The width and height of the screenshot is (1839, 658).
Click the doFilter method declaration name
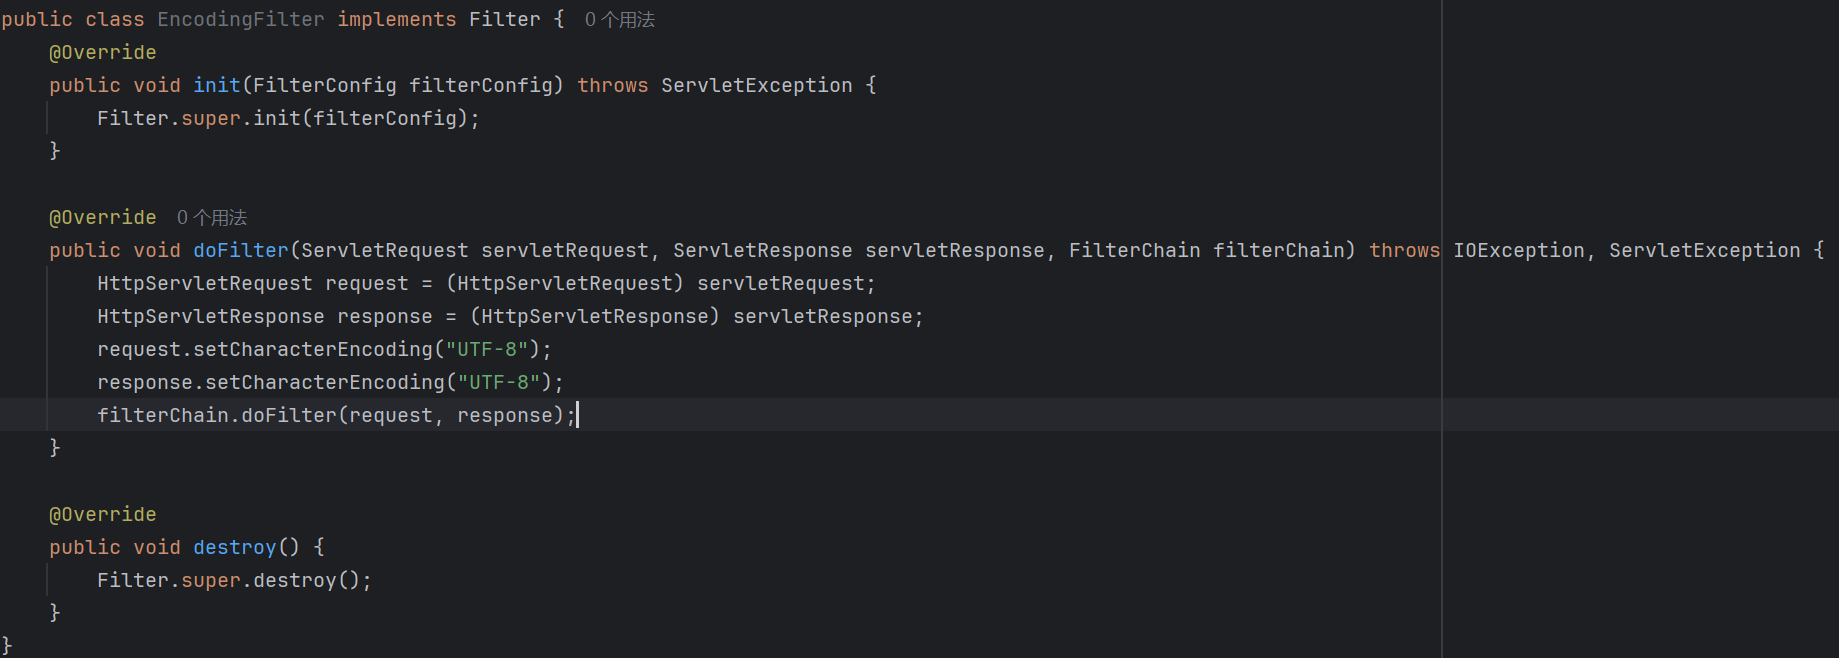[x=241, y=251]
